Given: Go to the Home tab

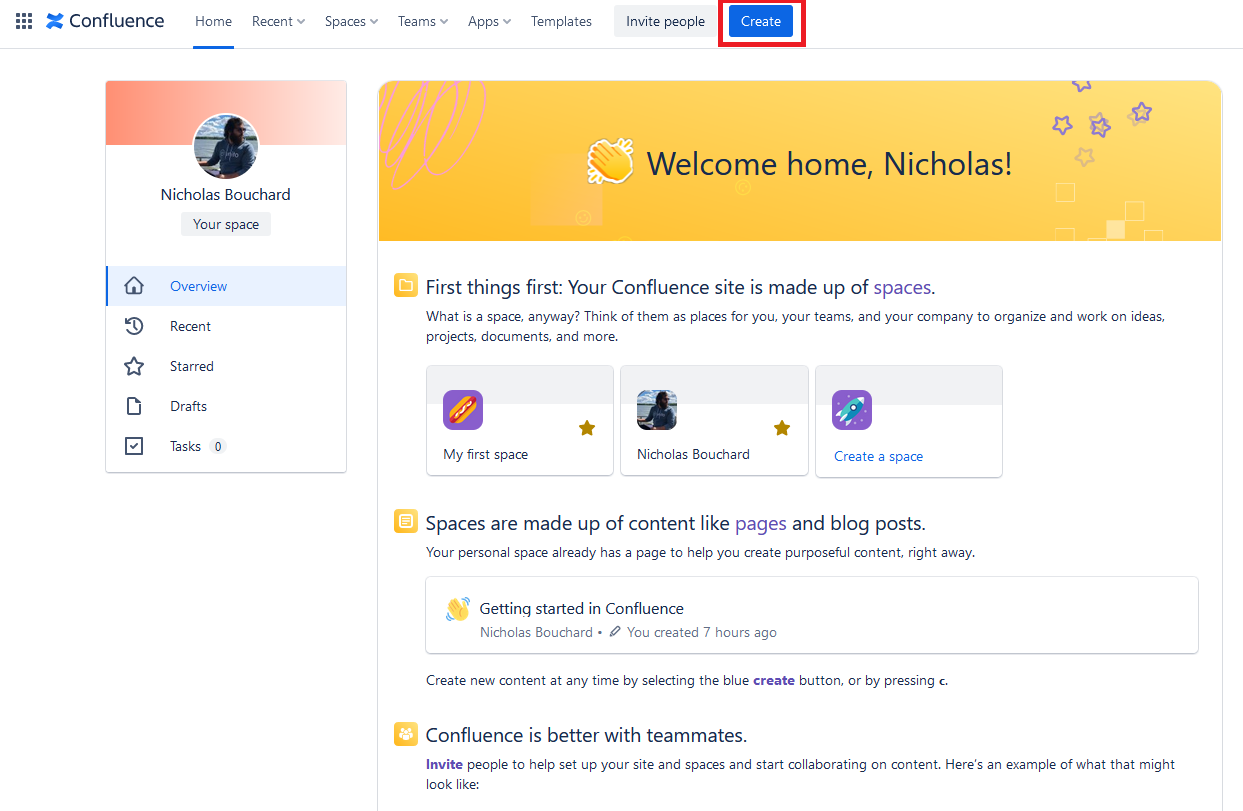Looking at the screenshot, I should (213, 21).
